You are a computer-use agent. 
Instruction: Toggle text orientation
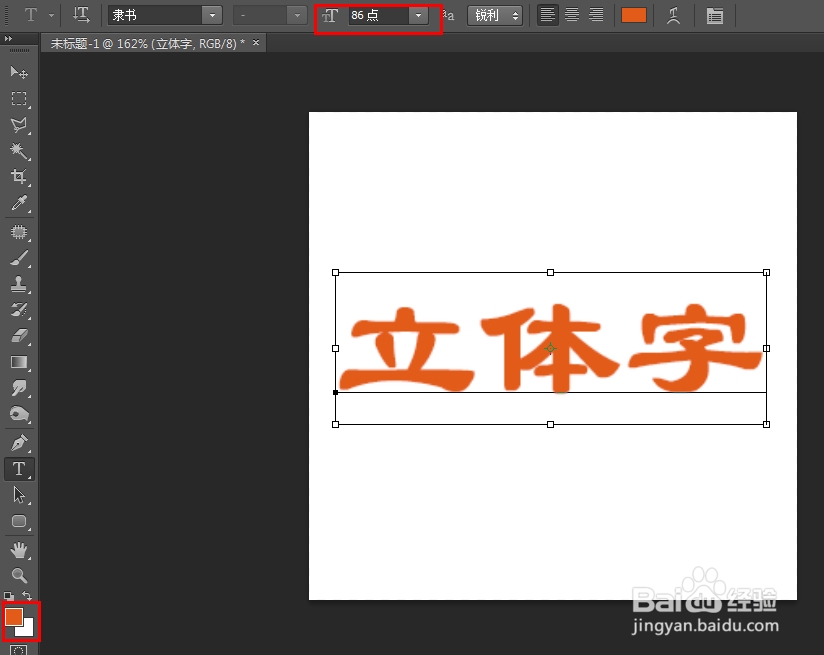tap(81, 15)
